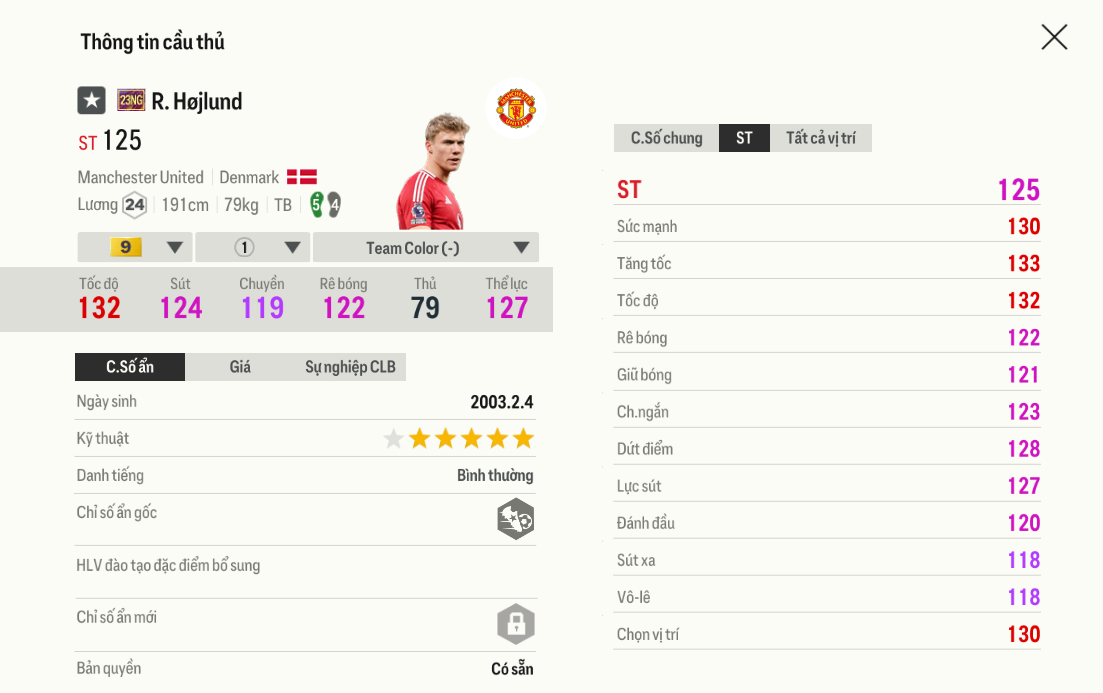Screen dimensions: 1103x693
Task: Click the Manchester United club crest
Action: (516, 108)
